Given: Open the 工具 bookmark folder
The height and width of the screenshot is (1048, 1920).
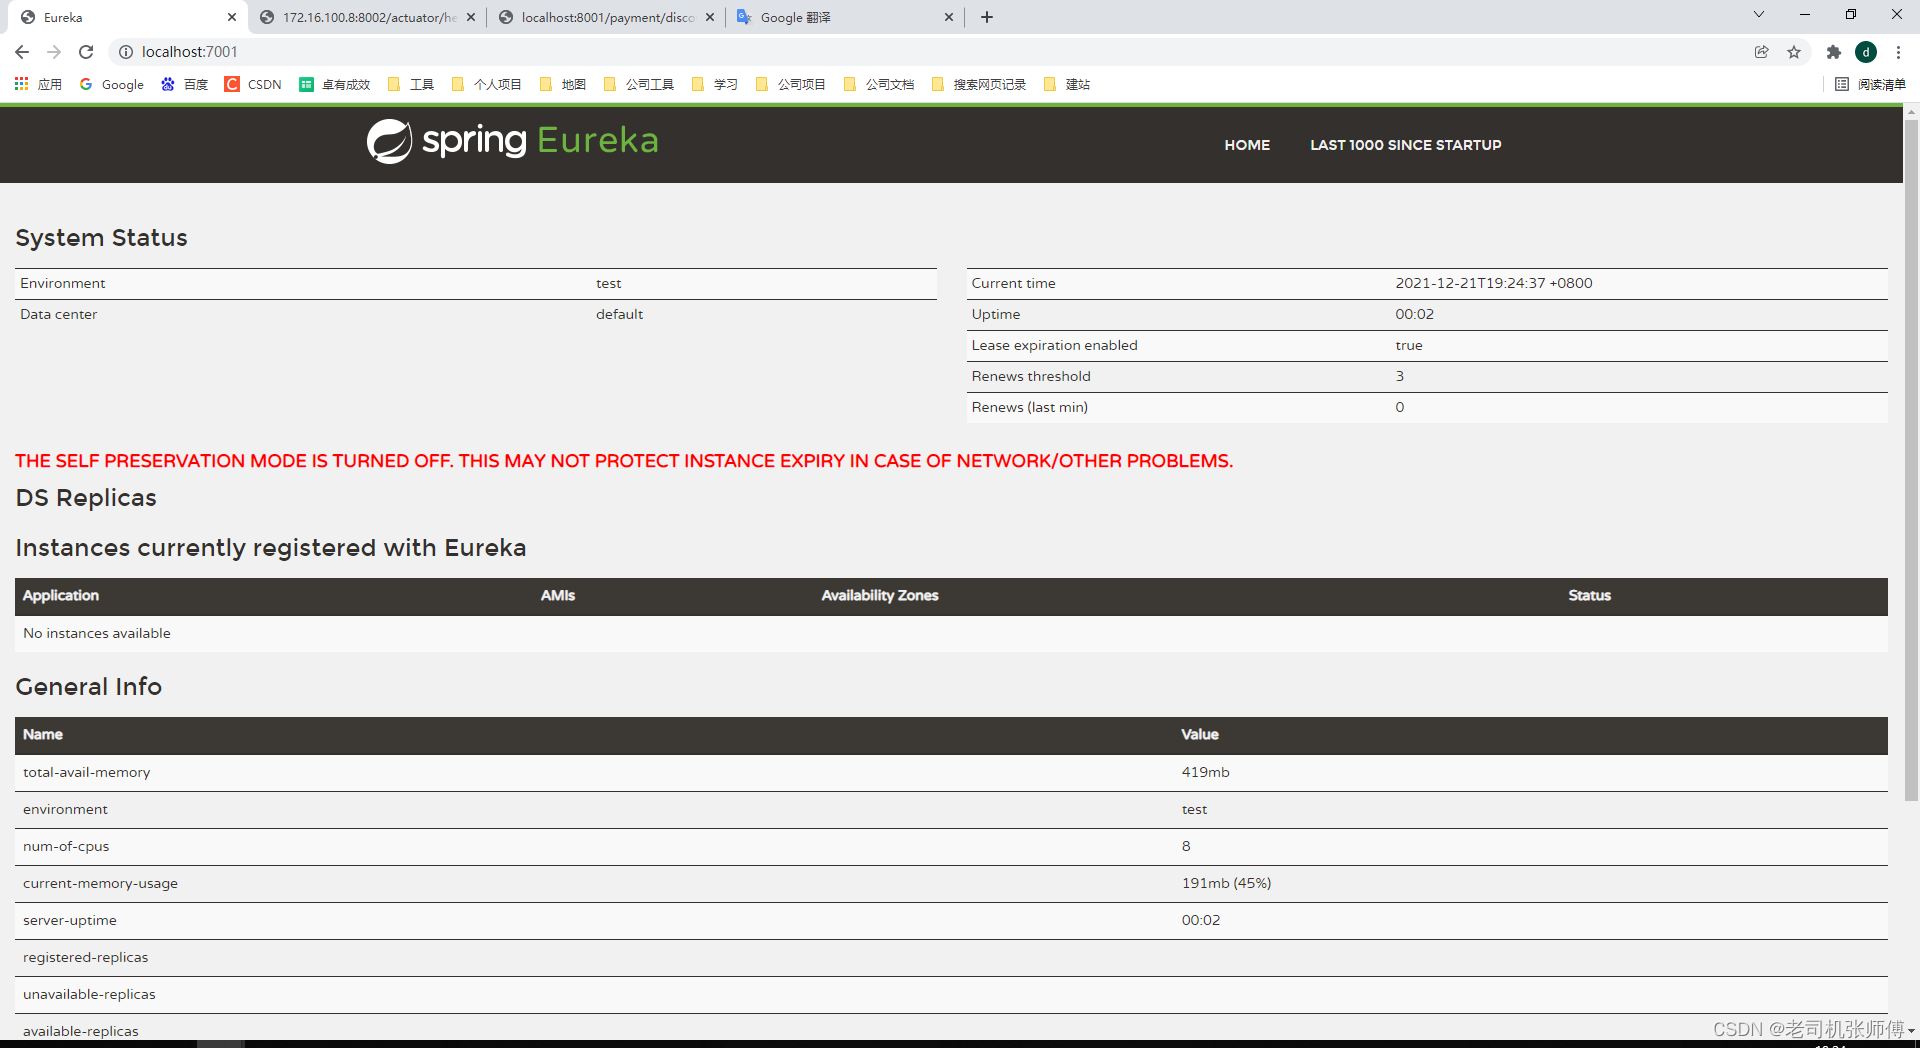Looking at the screenshot, I should tap(411, 84).
